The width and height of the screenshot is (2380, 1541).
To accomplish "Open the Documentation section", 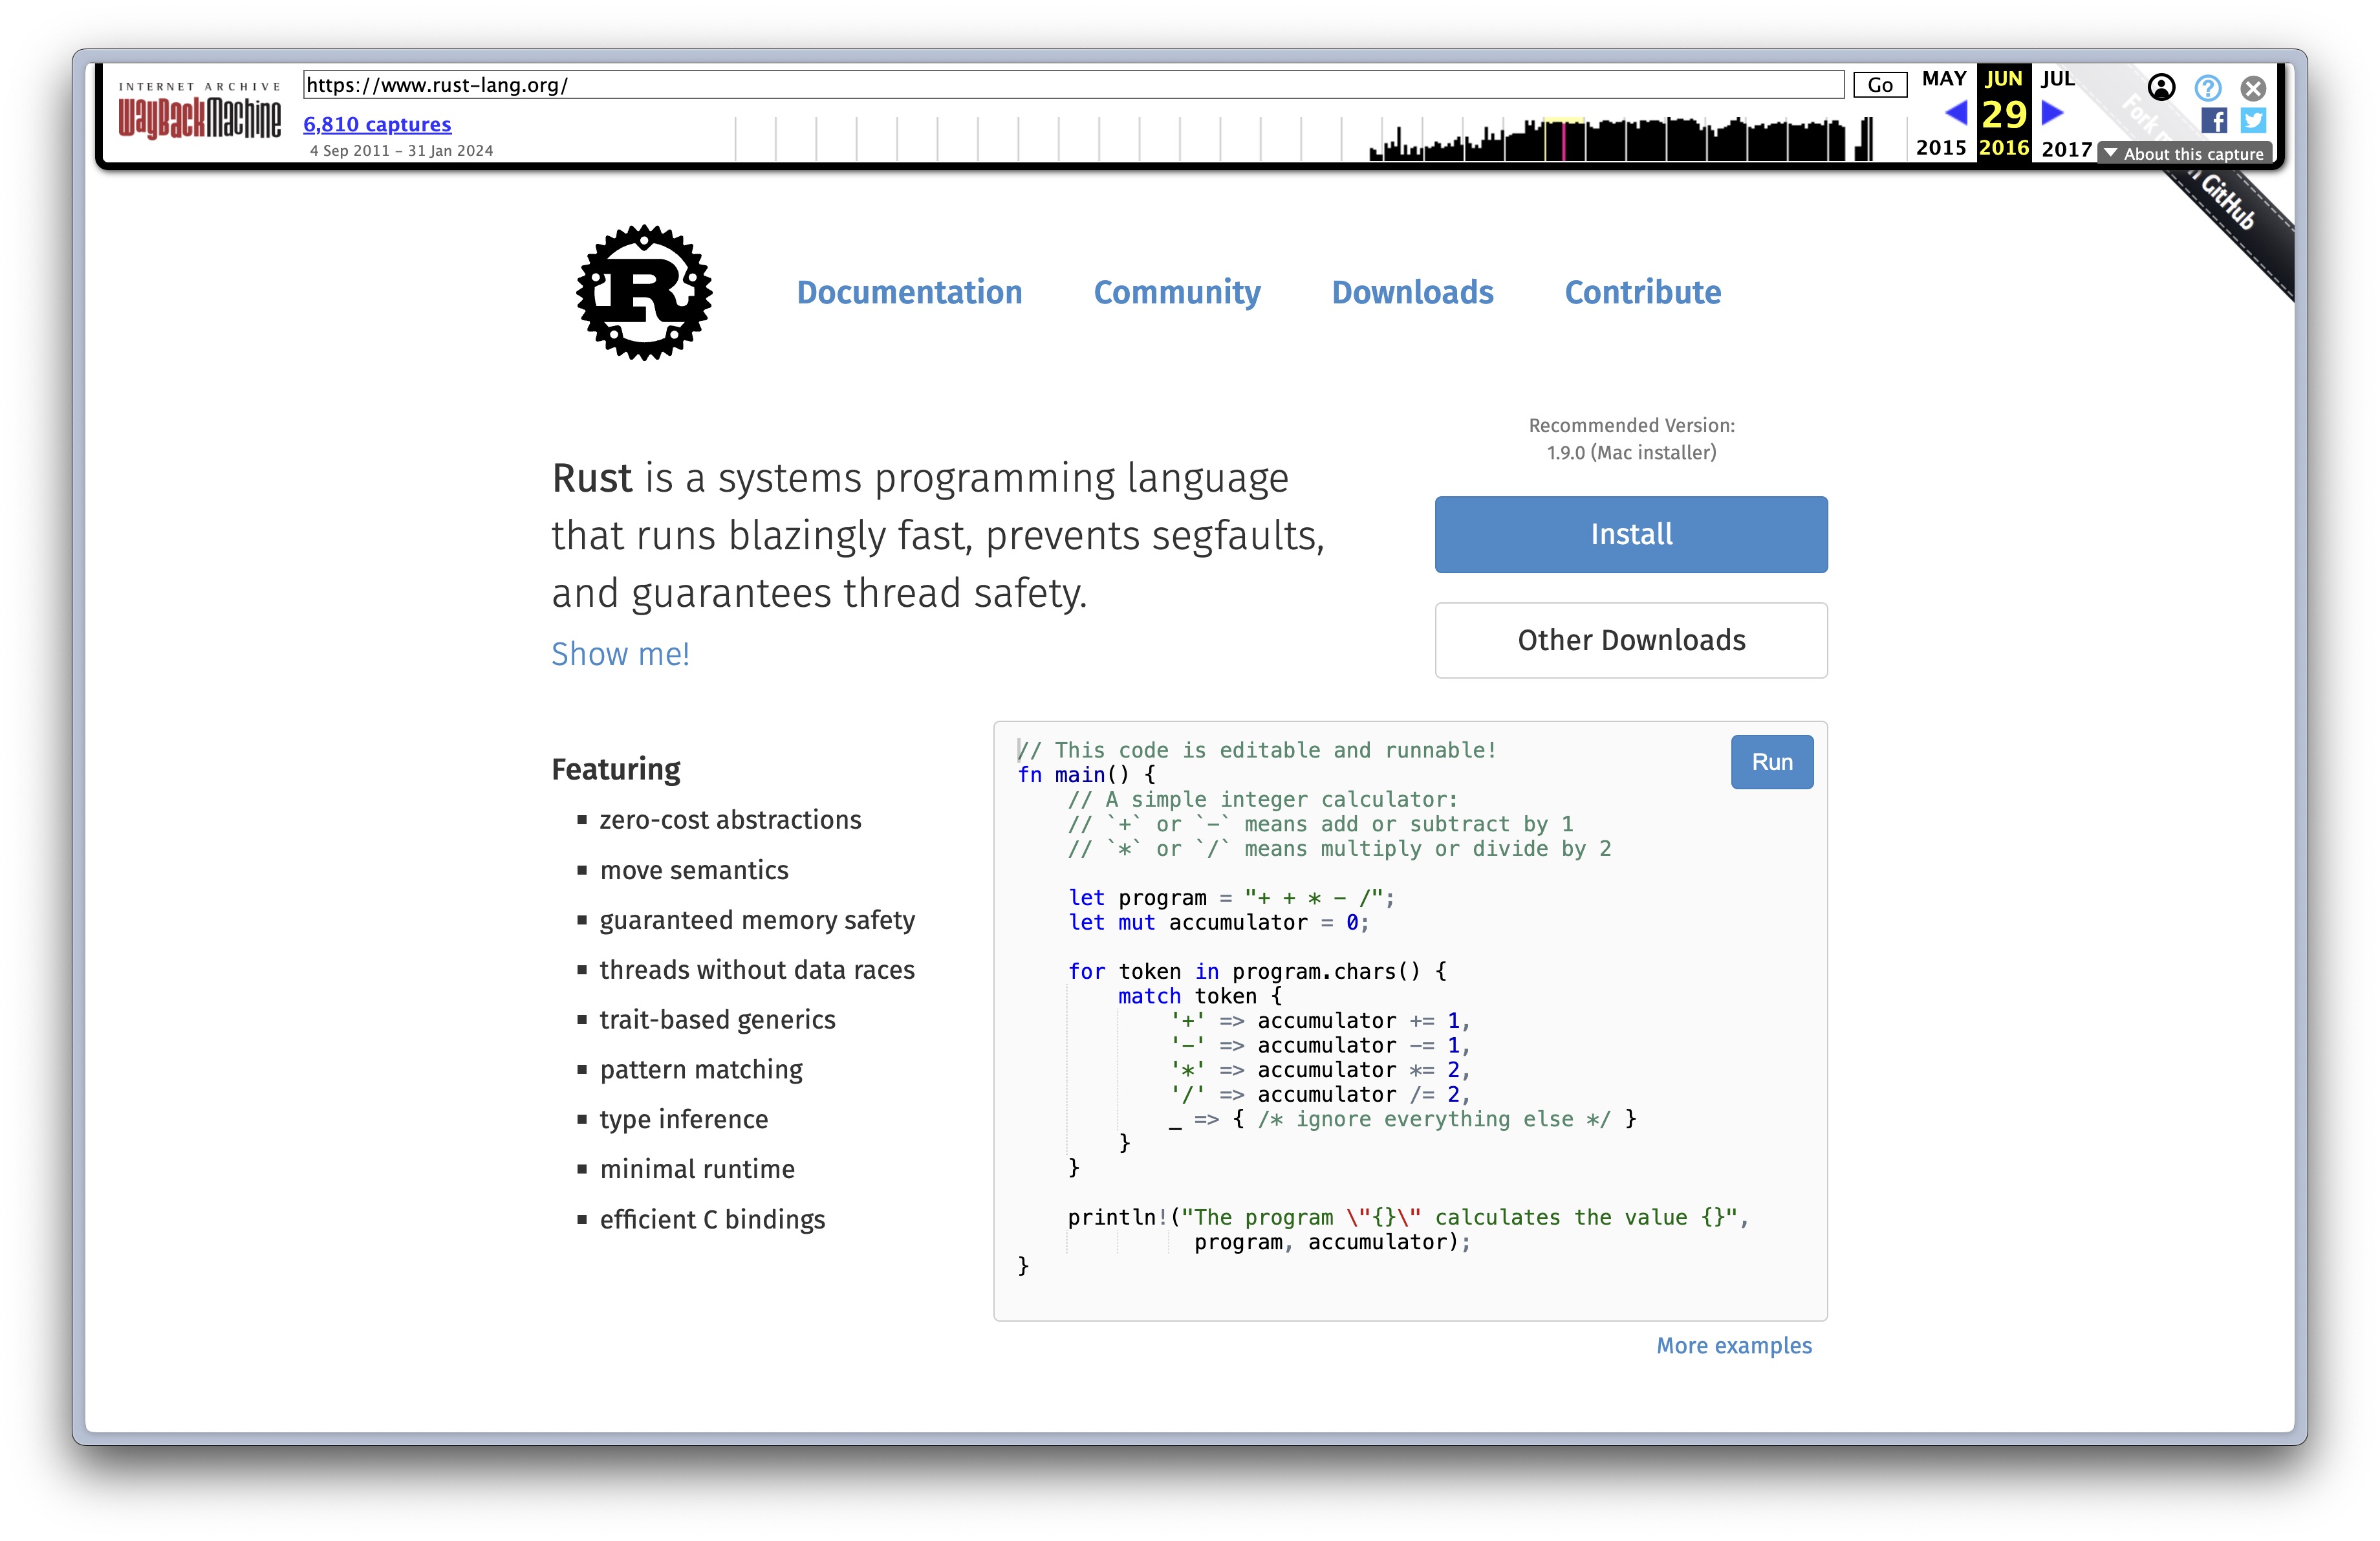I will pos(909,293).
